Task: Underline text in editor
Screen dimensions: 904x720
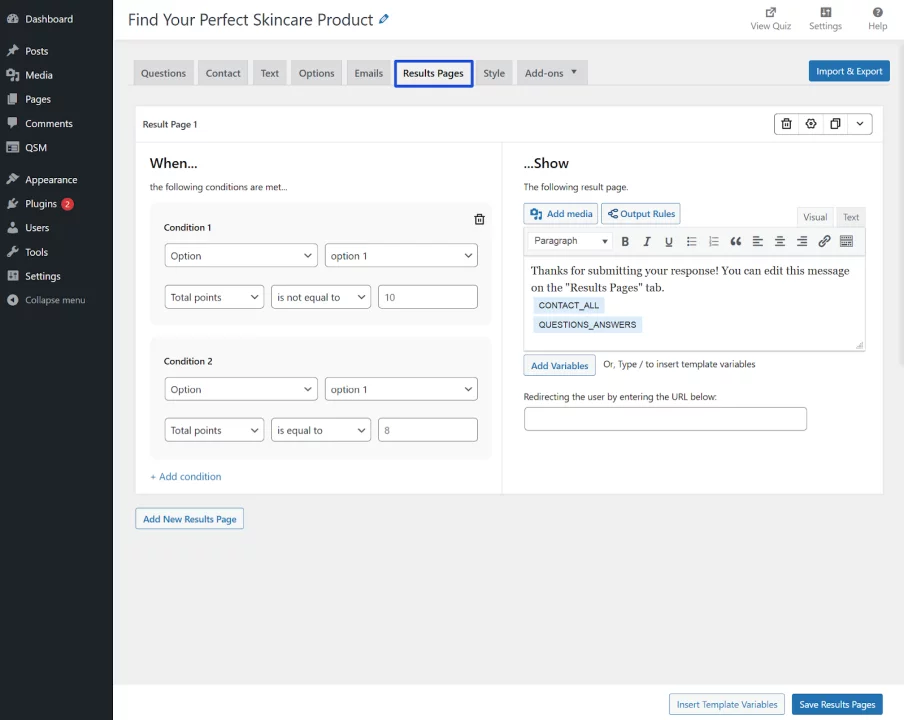Action: [669, 242]
